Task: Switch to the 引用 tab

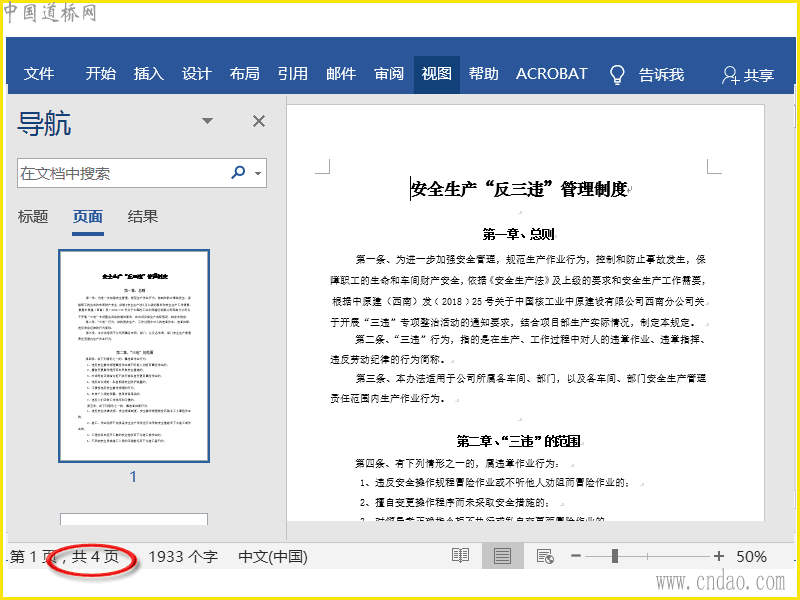Action: pyautogui.click(x=293, y=74)
